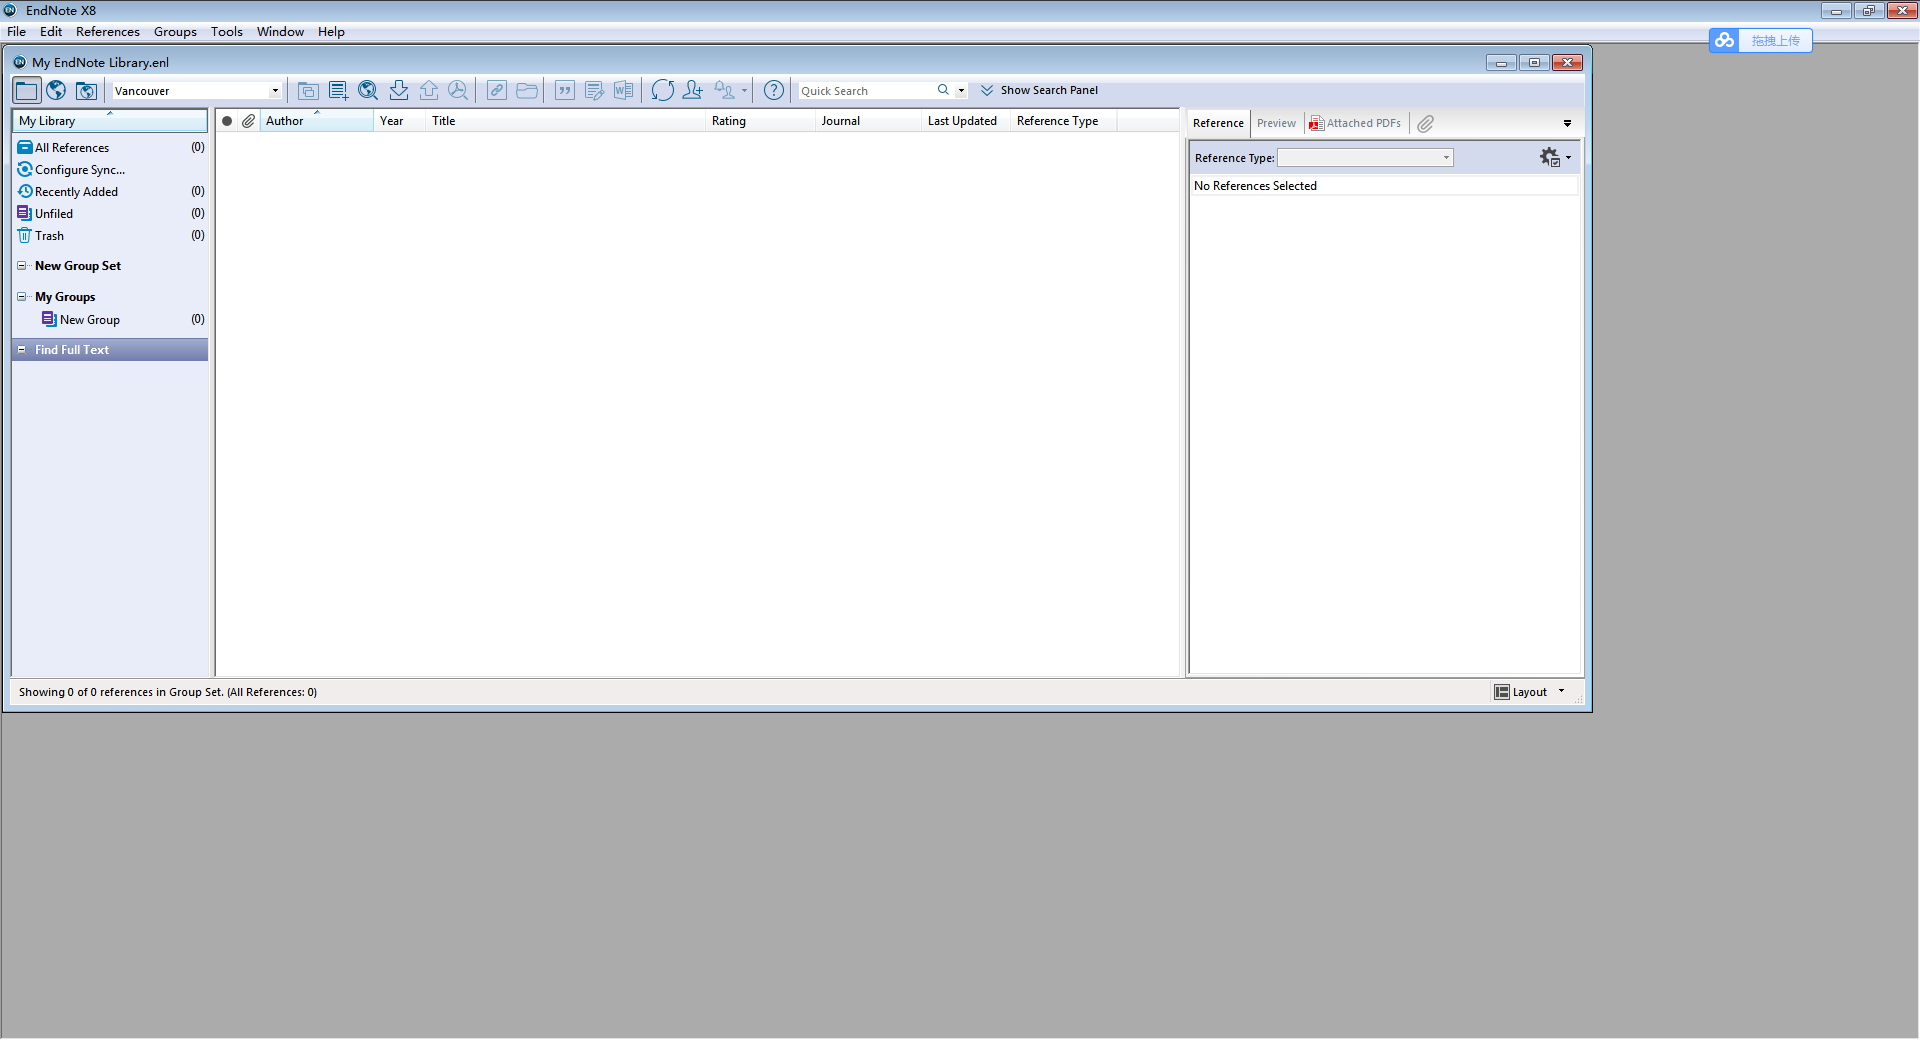Click the Activity Feed bell-person icon
Screen dimensions: 1920x1040
coord(724,90)
